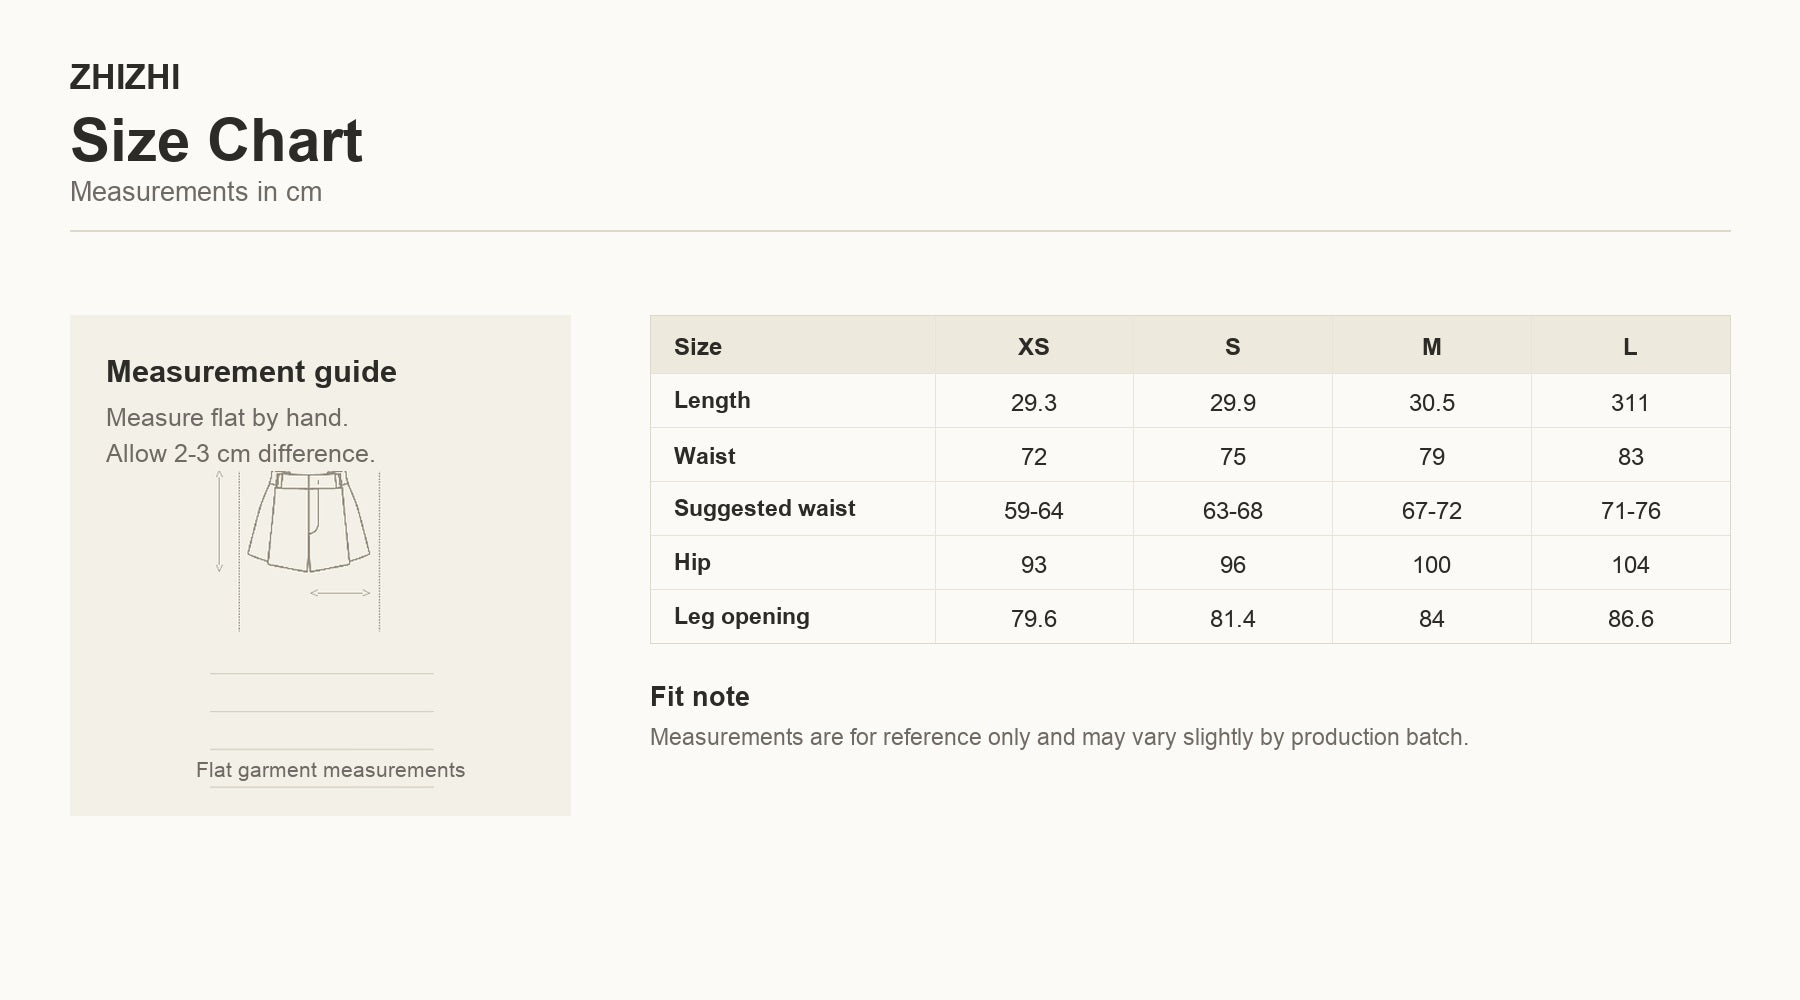The image size is (1800, 1000).
Task: Click the horizontal leg opening arrow
Action: 340,593
